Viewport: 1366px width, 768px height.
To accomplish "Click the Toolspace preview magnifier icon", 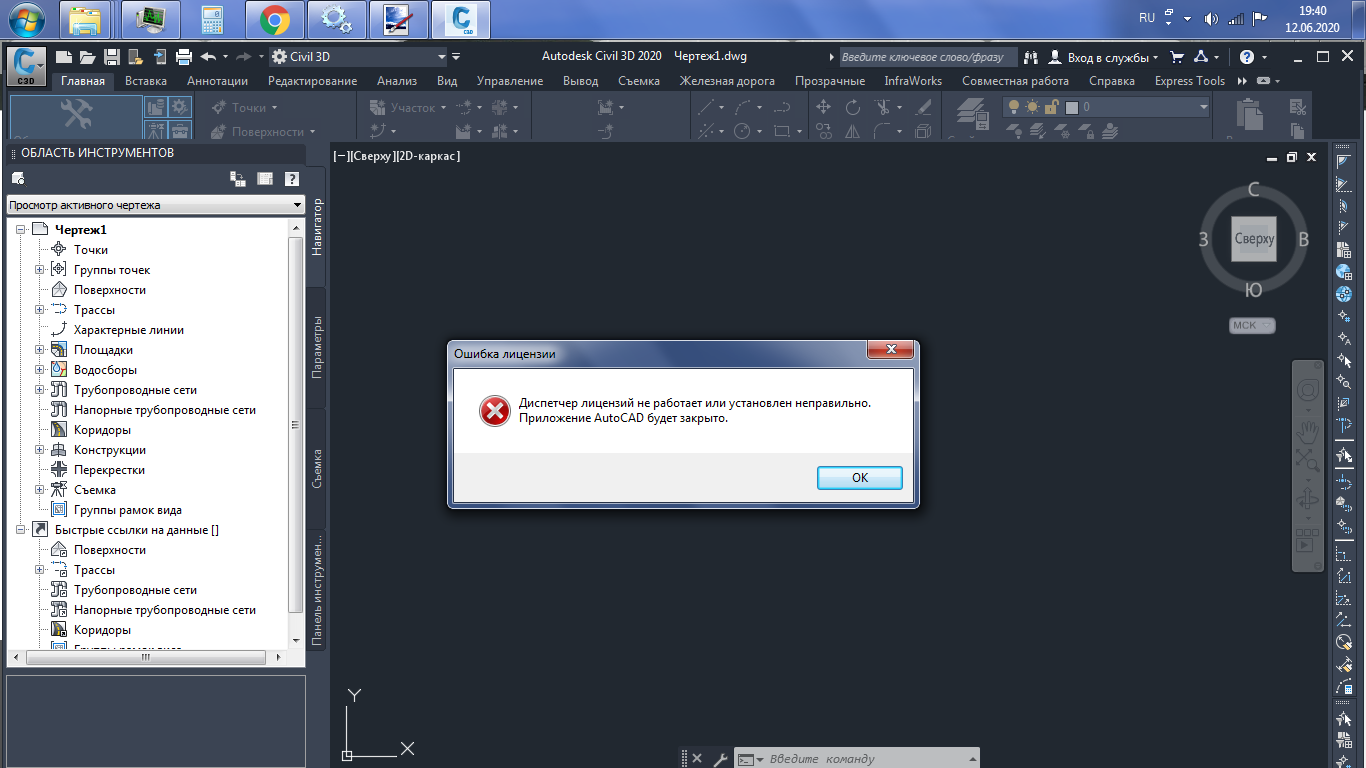I will 17,179.
